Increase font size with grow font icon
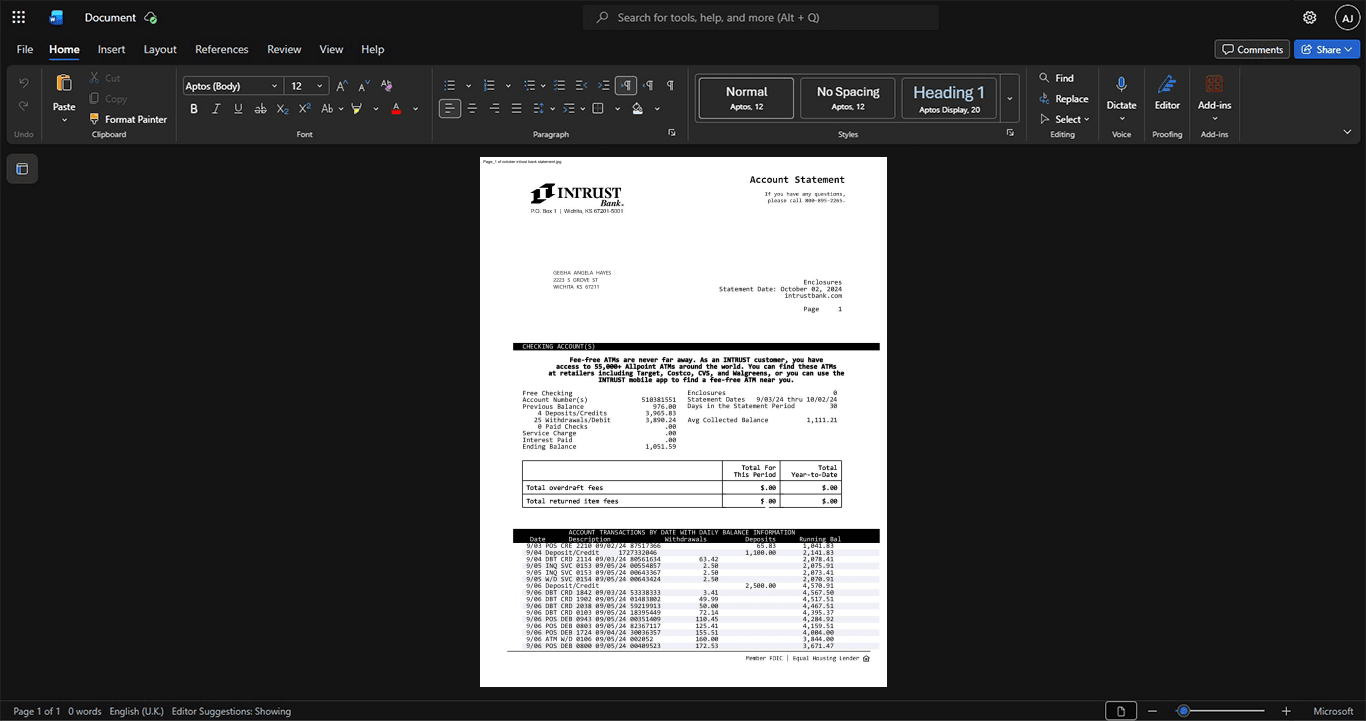 (x=342, y=86)
